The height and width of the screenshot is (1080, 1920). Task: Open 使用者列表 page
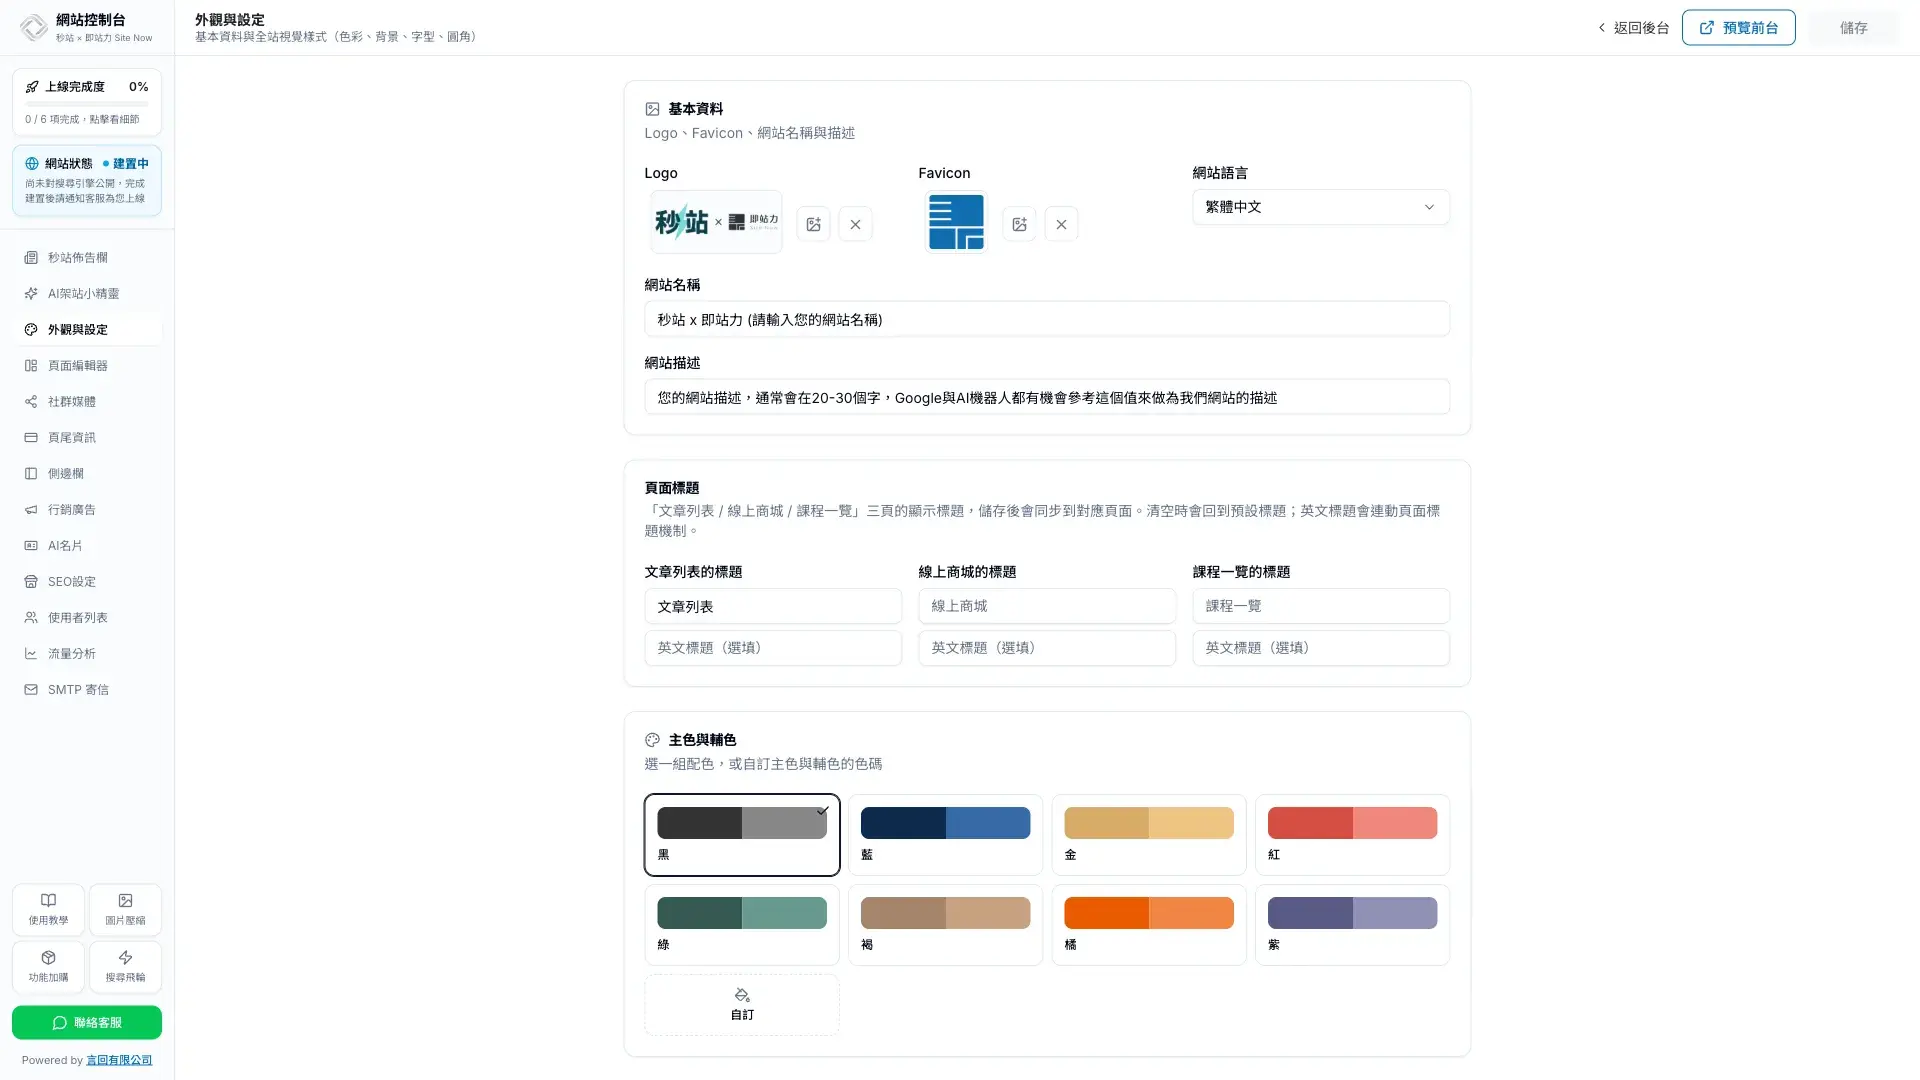click(x=87, y=618)
